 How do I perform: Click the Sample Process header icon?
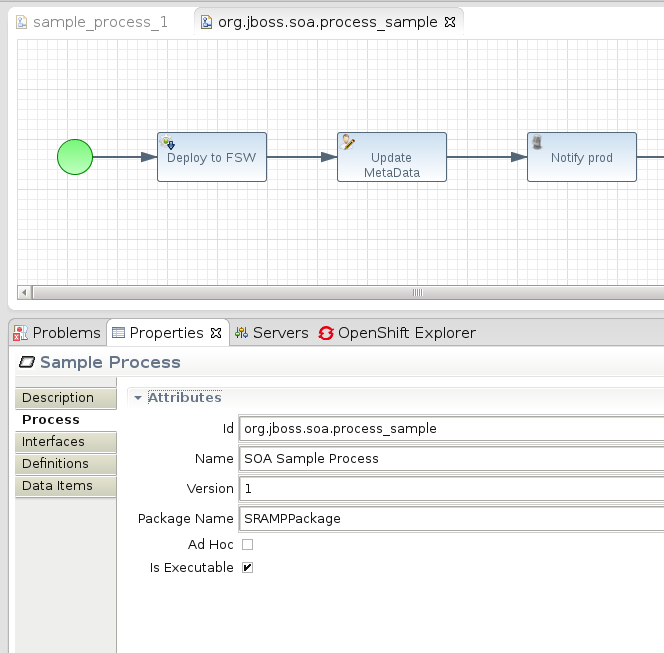click(27, 362)
